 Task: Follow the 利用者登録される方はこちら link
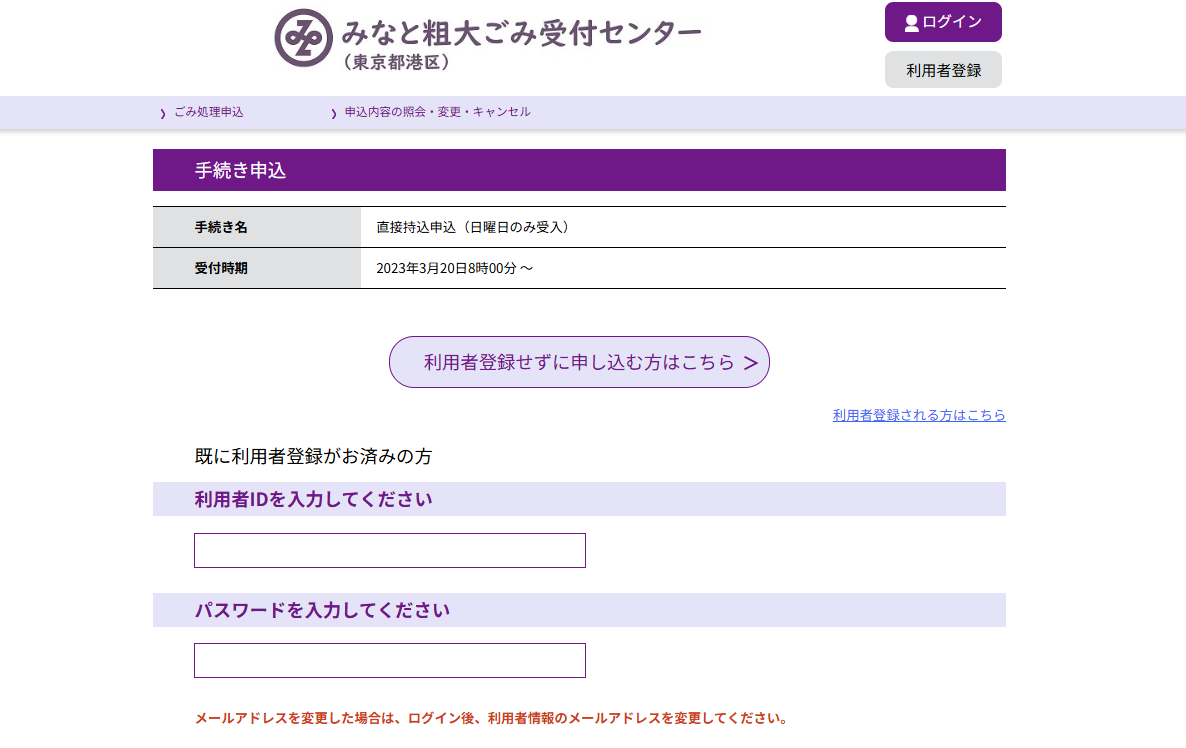[918, 415]
